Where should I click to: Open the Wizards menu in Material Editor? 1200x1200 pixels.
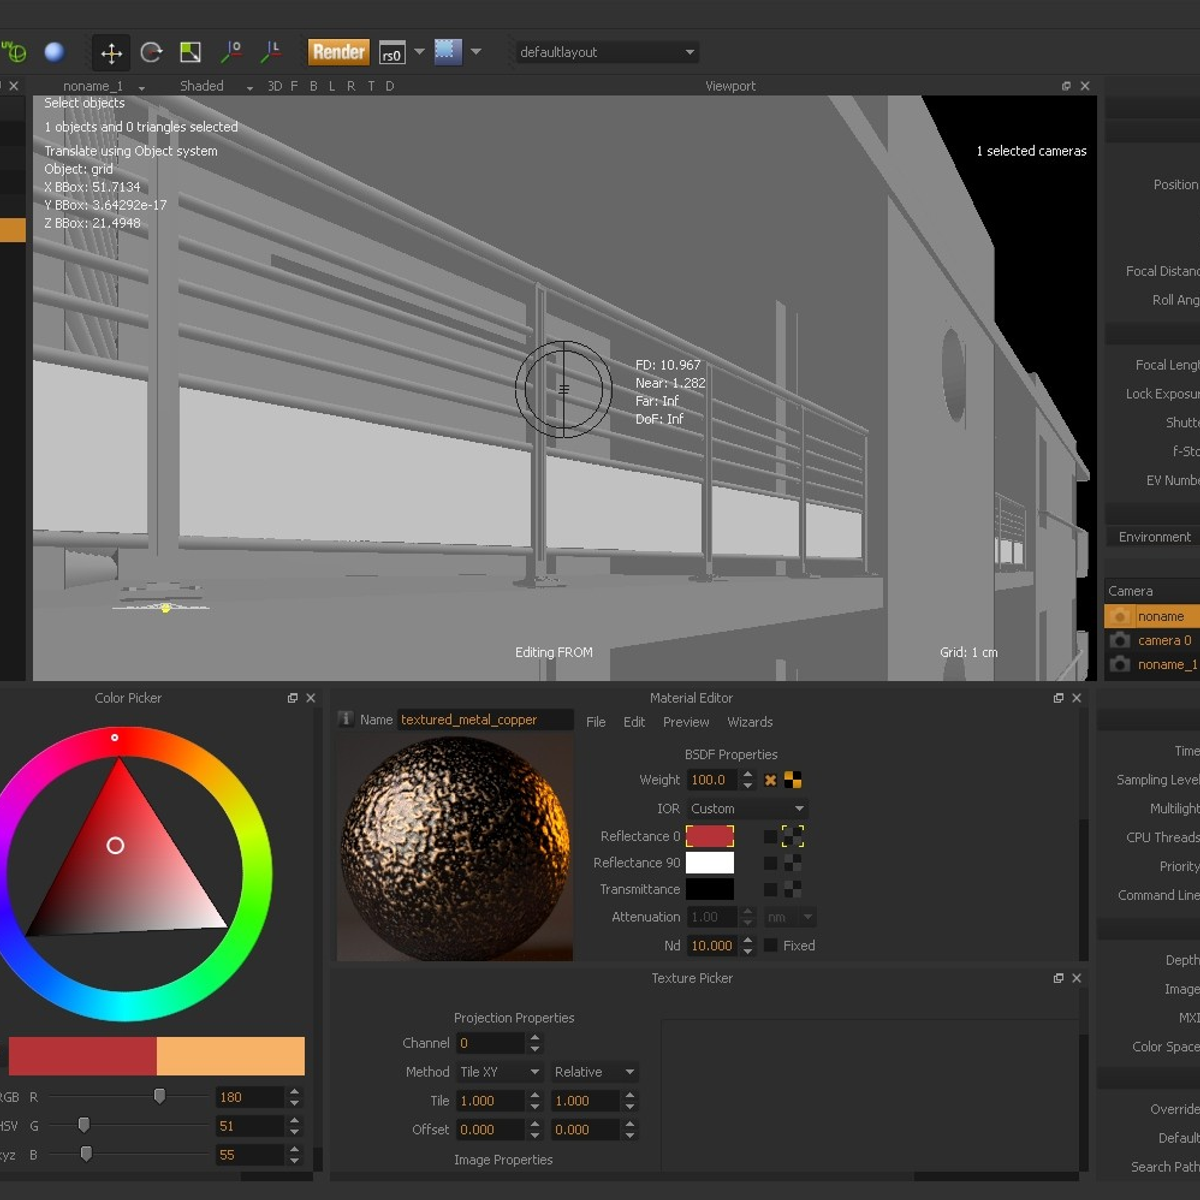tap(750, 722)
